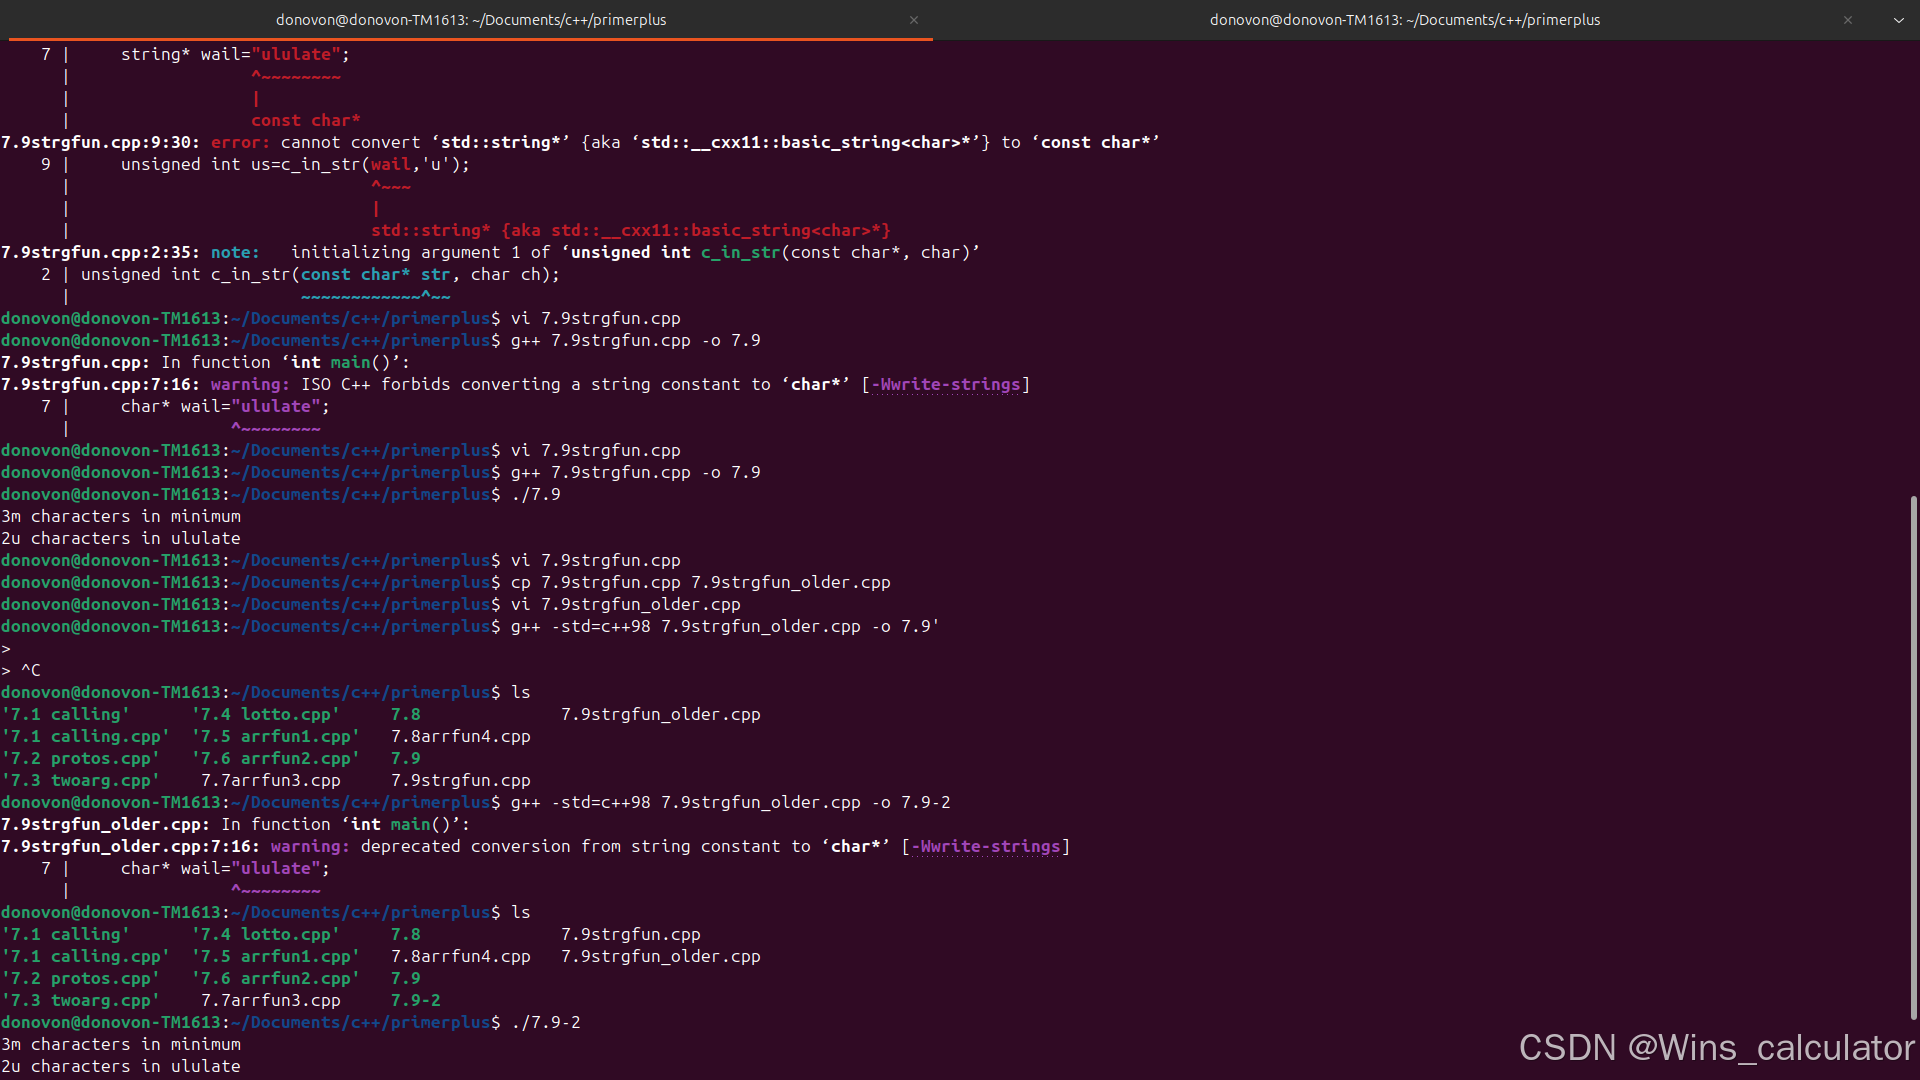Viewport: 1920px width, 1080px height.
Task: Click the 7.8arrfun4.cpp filename
Action: click(461, 736)
